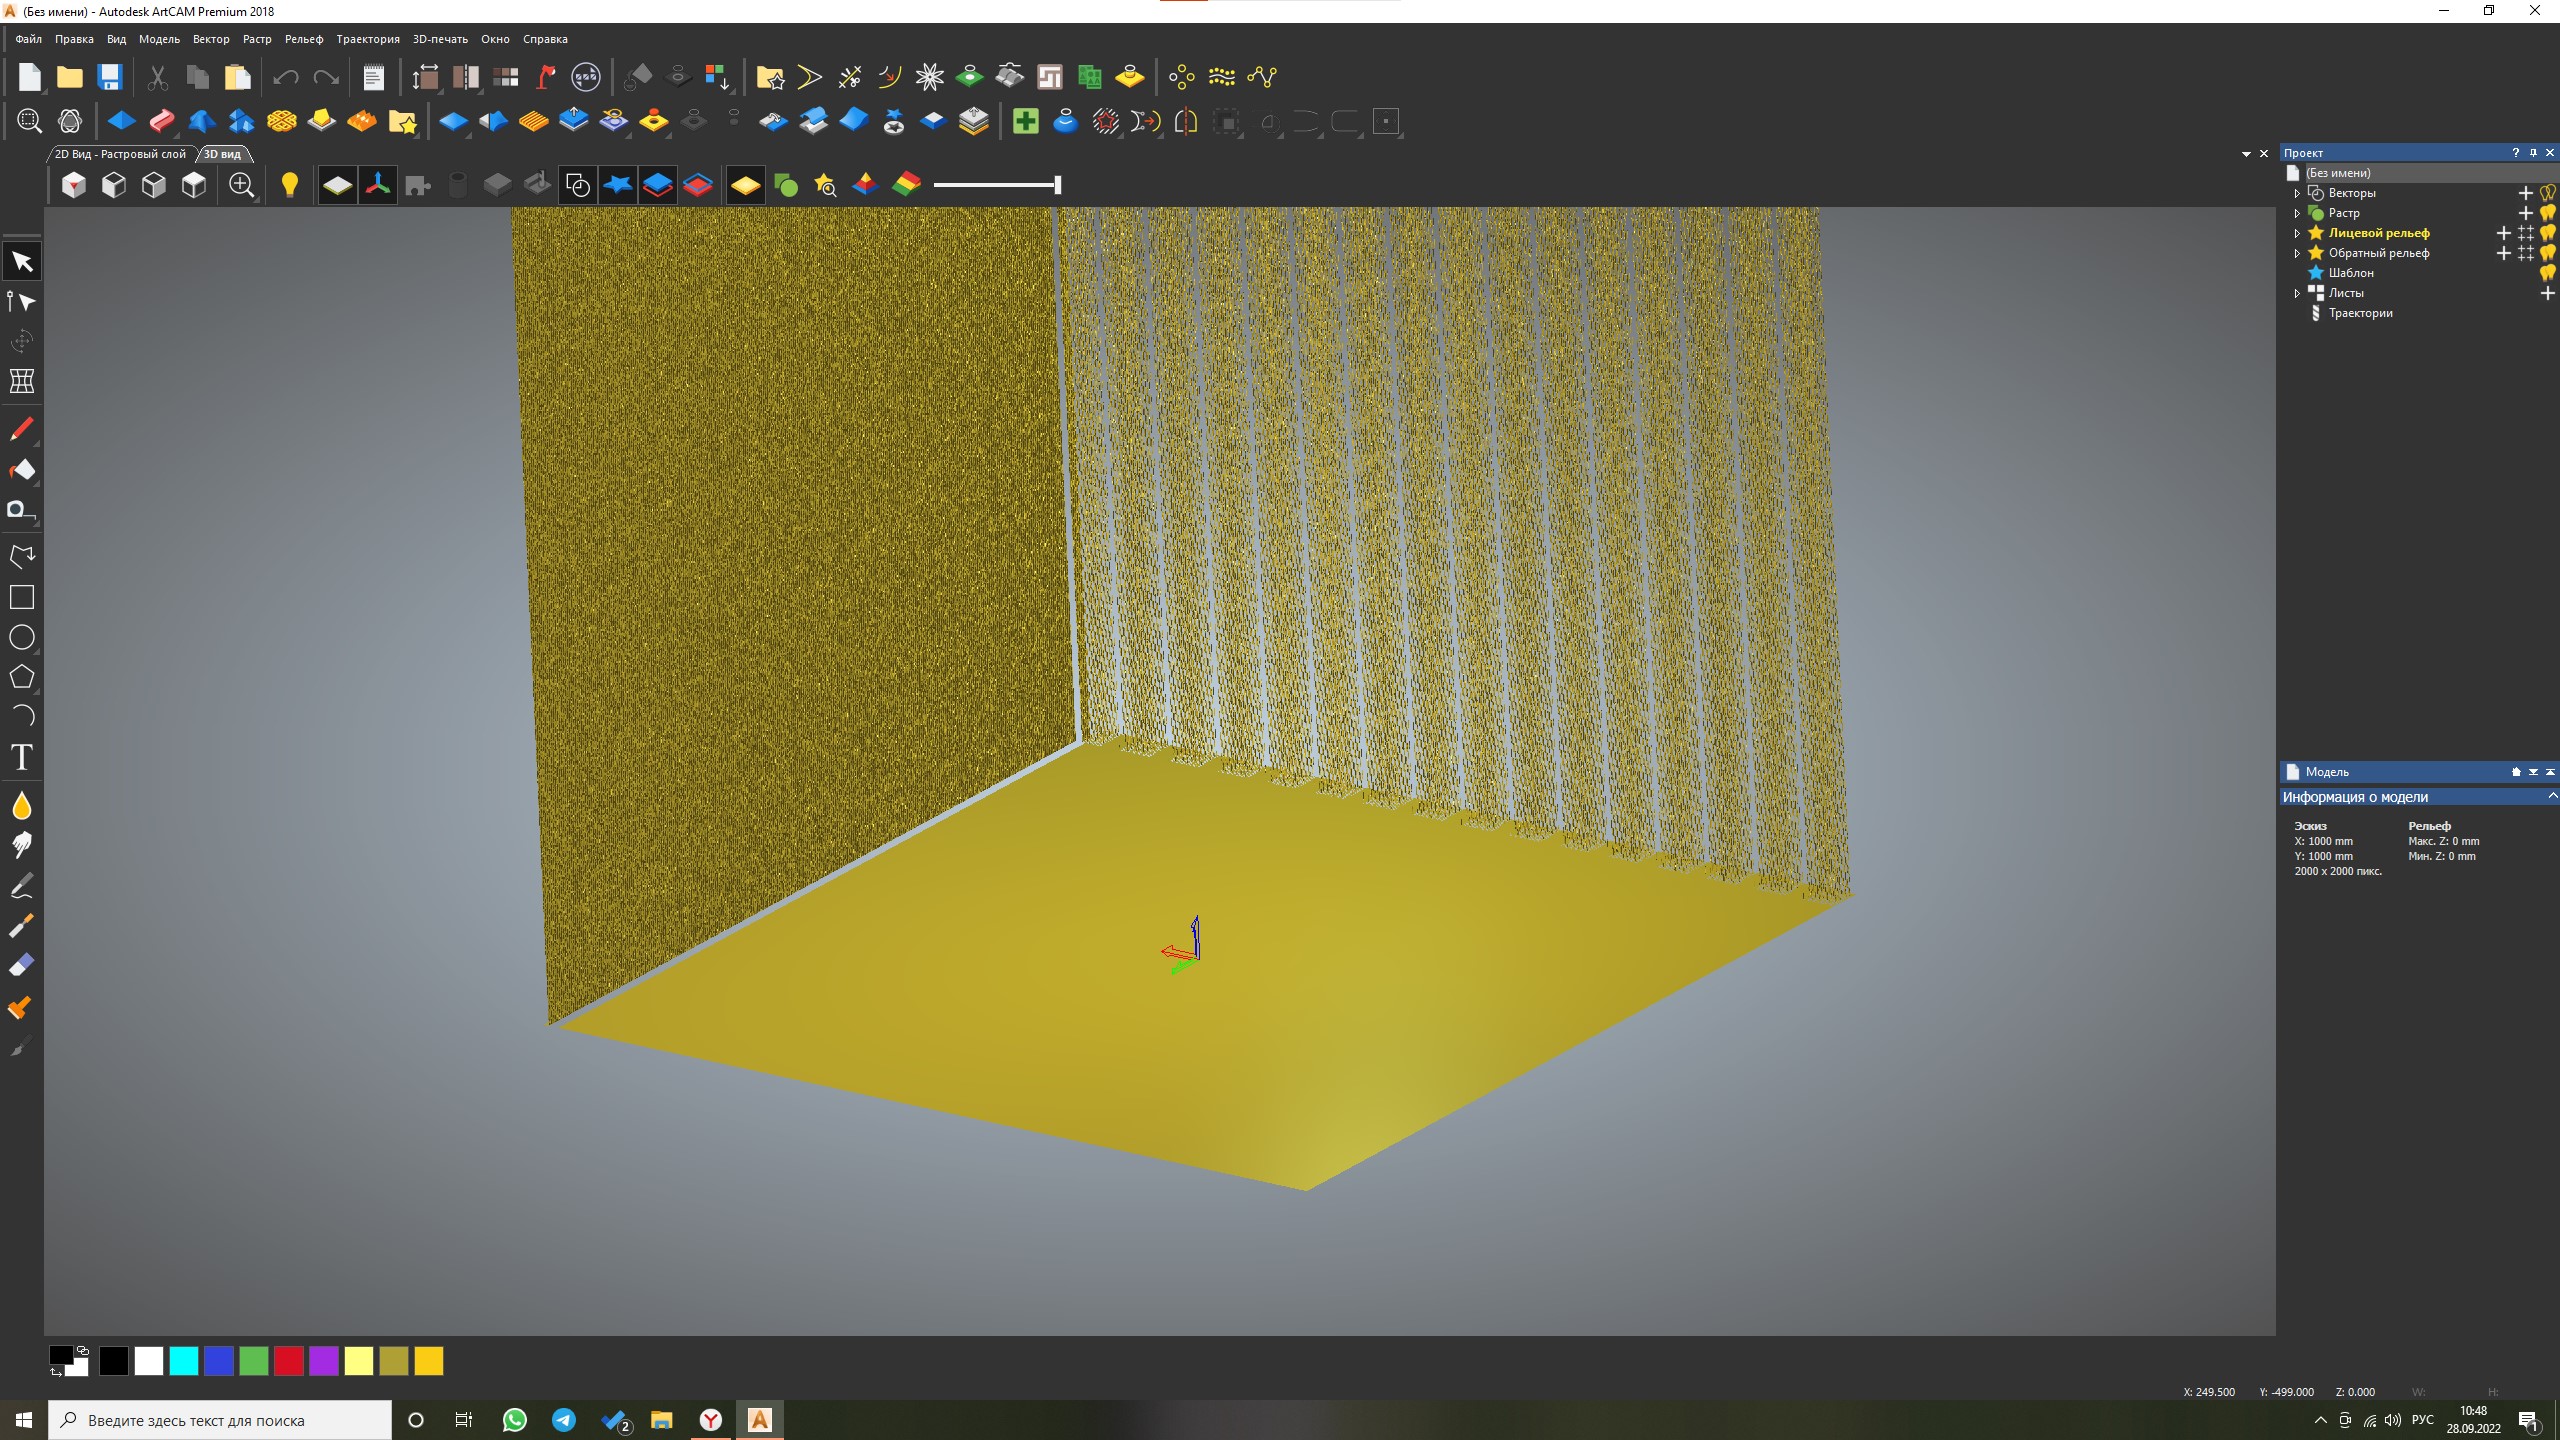Add new layer to Растр with plus
The image size is (2560, 1440).
click(2525, 213)
